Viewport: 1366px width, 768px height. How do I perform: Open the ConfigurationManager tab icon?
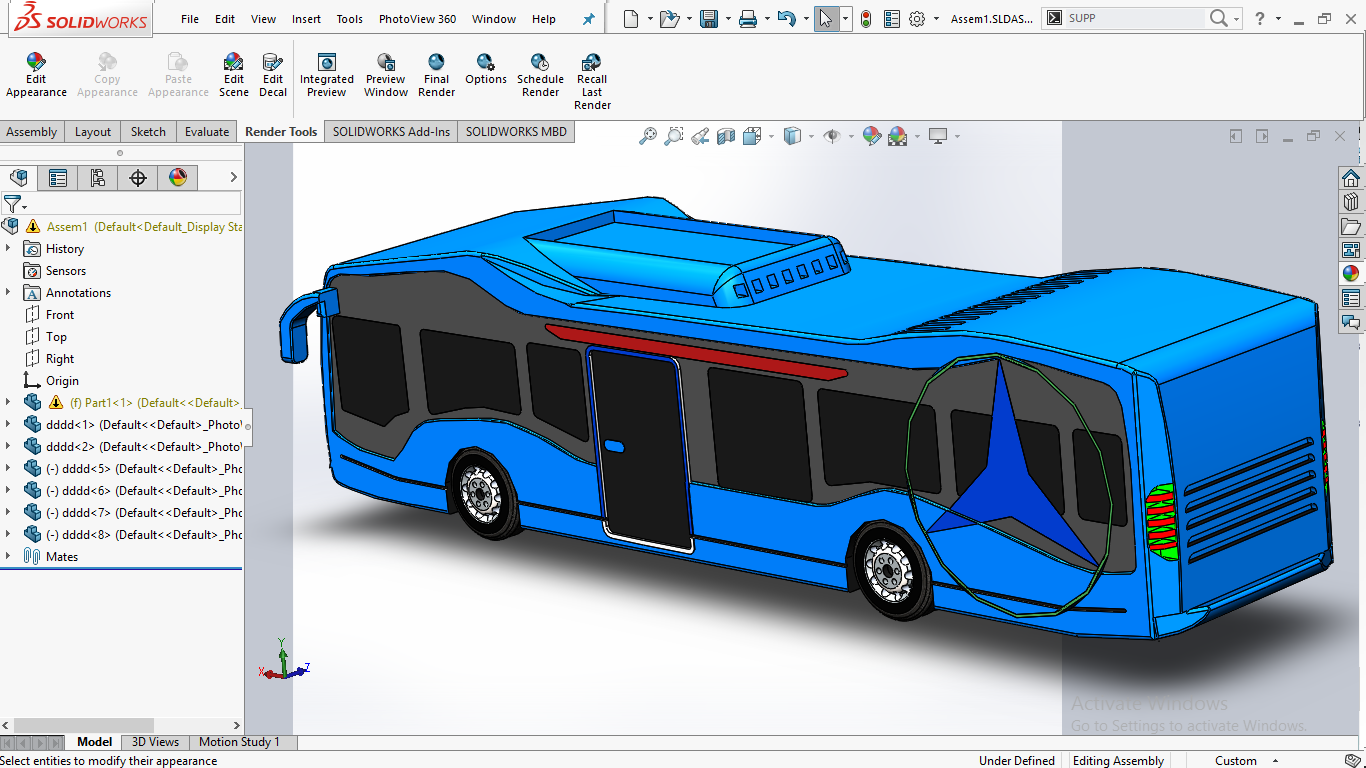point(98,178)
